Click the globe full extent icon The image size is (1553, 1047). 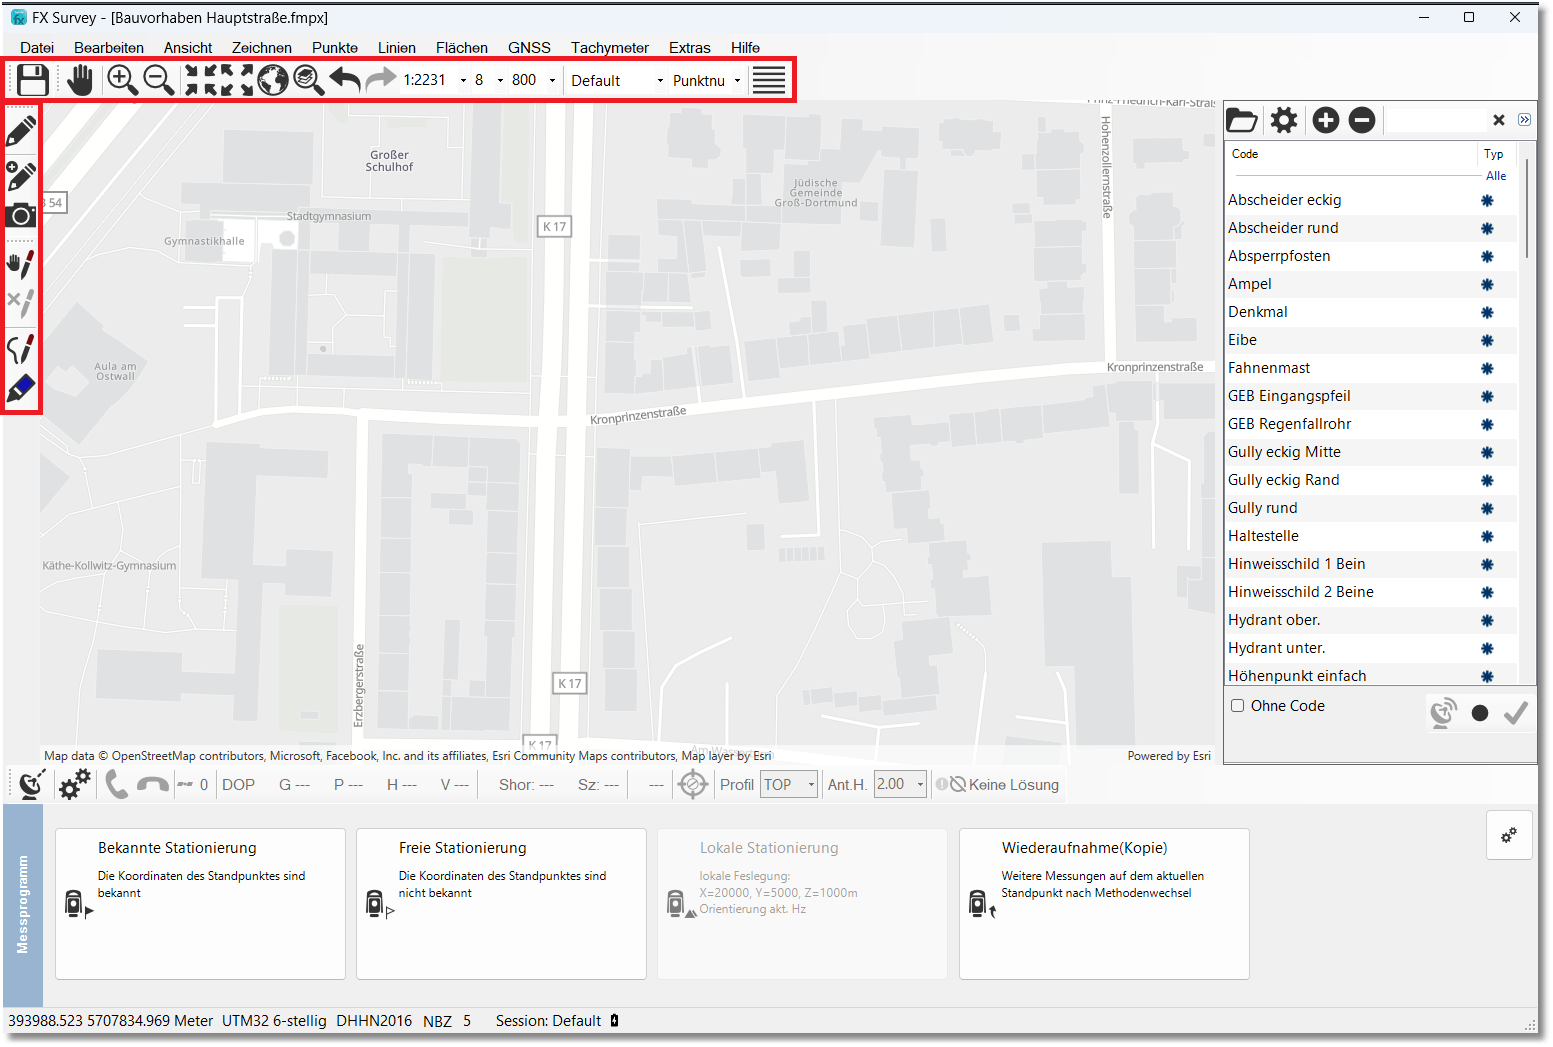coord(272,80)
